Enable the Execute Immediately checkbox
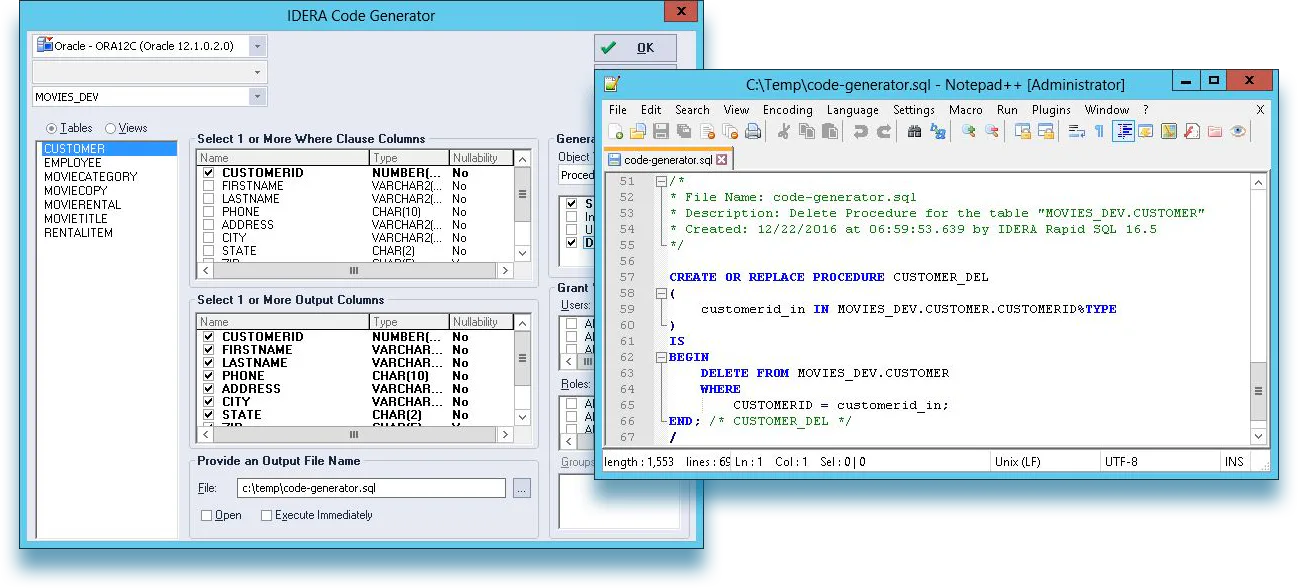The width and height of the screenshot is (1298, 588). click(x=266, y=516)
